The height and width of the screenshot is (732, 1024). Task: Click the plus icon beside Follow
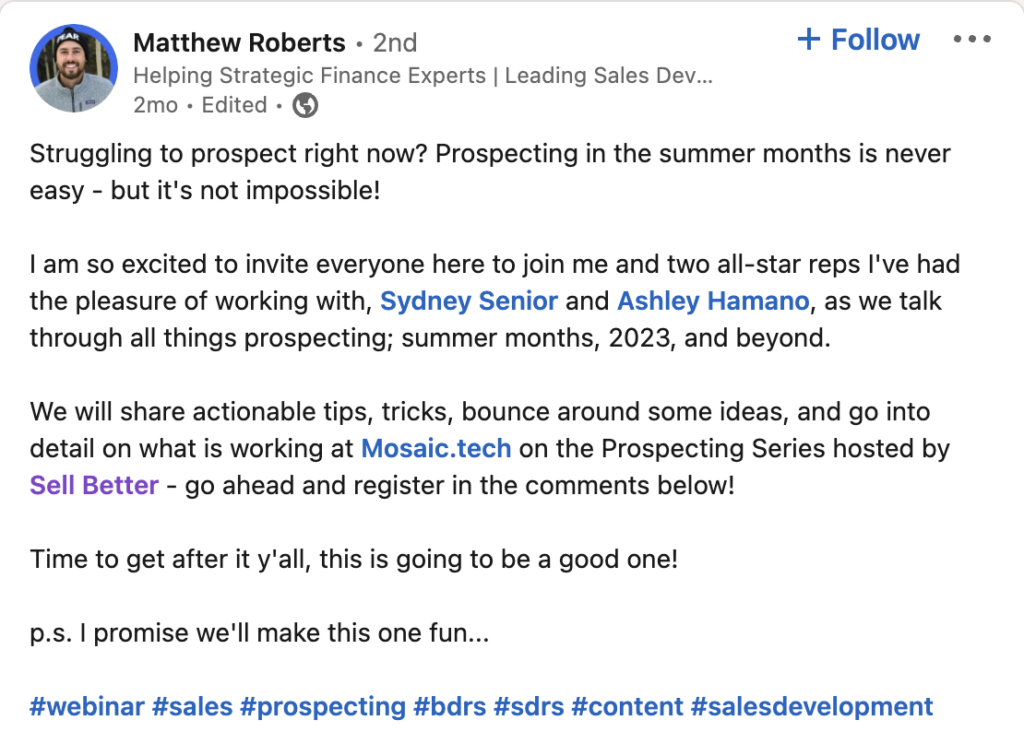pyautogui.click(x=808, y=40)
